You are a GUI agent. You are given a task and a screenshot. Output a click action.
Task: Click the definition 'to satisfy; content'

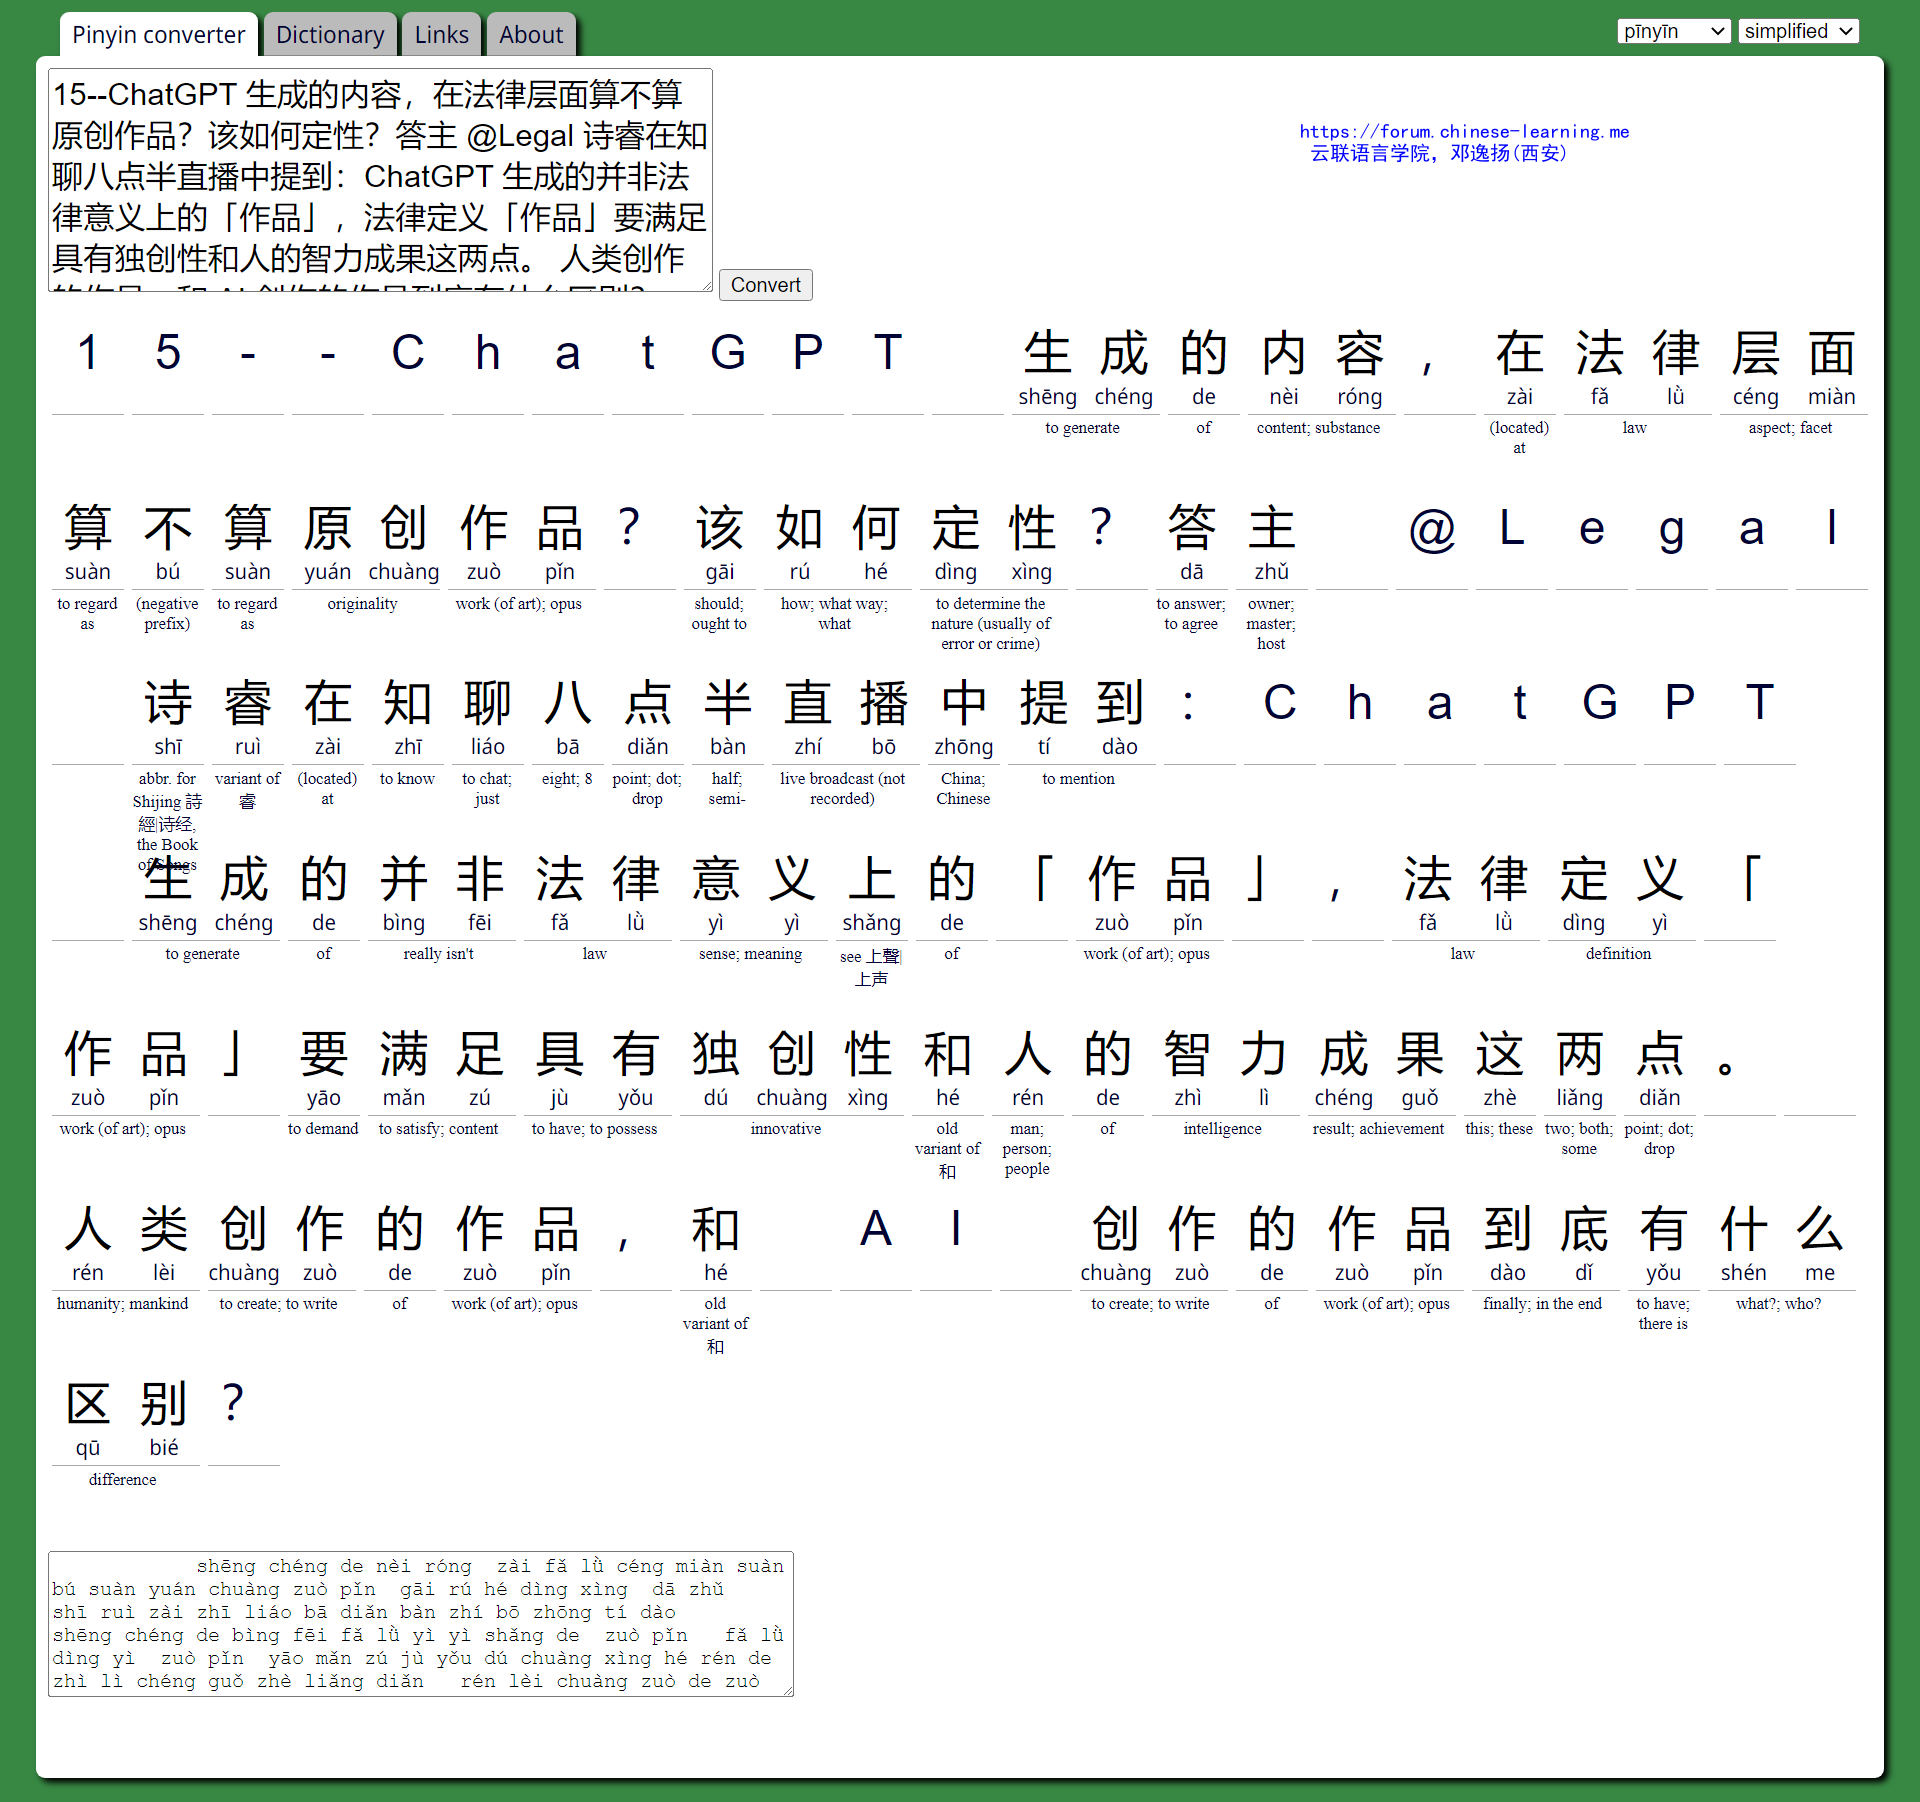point(438,1129)
